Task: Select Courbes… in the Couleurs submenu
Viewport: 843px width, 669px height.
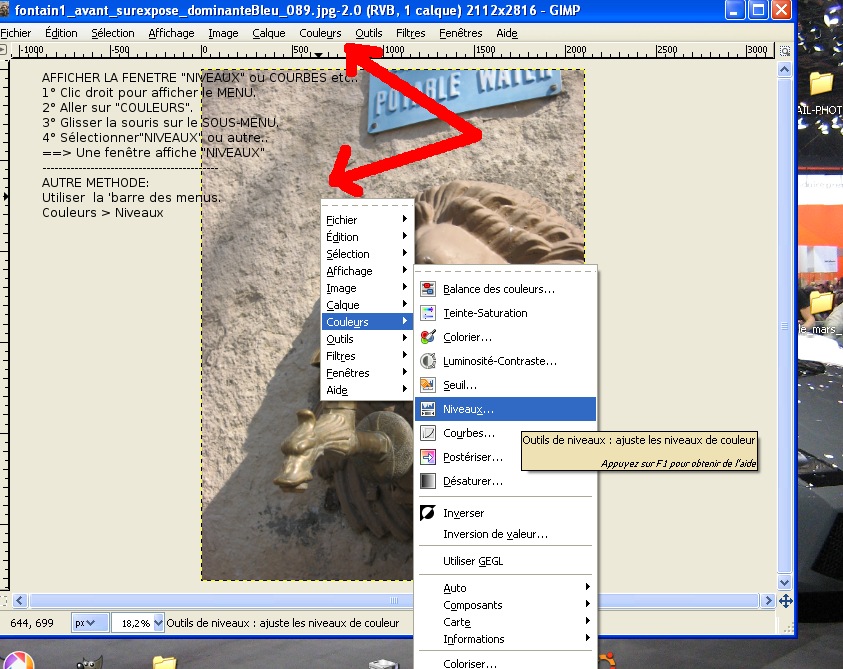Action: click(469, 433)
